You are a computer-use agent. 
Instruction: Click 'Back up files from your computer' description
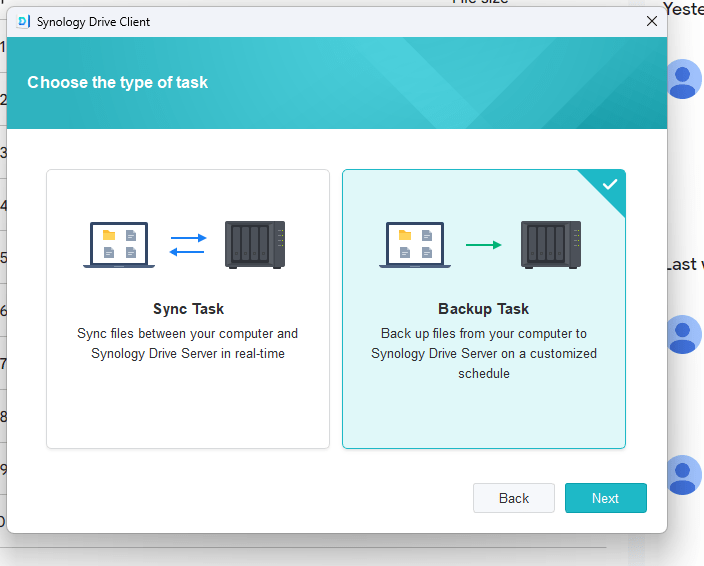point(484,353)
